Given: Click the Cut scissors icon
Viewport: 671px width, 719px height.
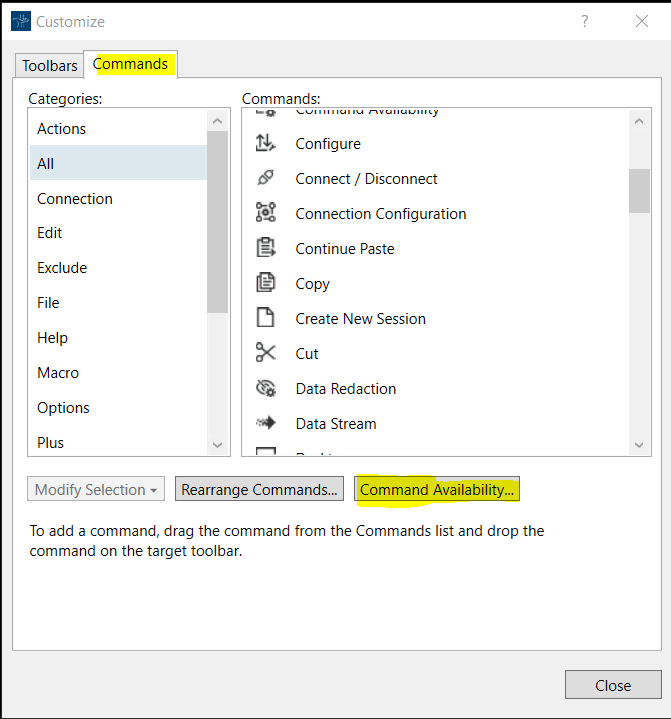Looking at the screenshot, I should pyautogui.click(x=266, y=353).
